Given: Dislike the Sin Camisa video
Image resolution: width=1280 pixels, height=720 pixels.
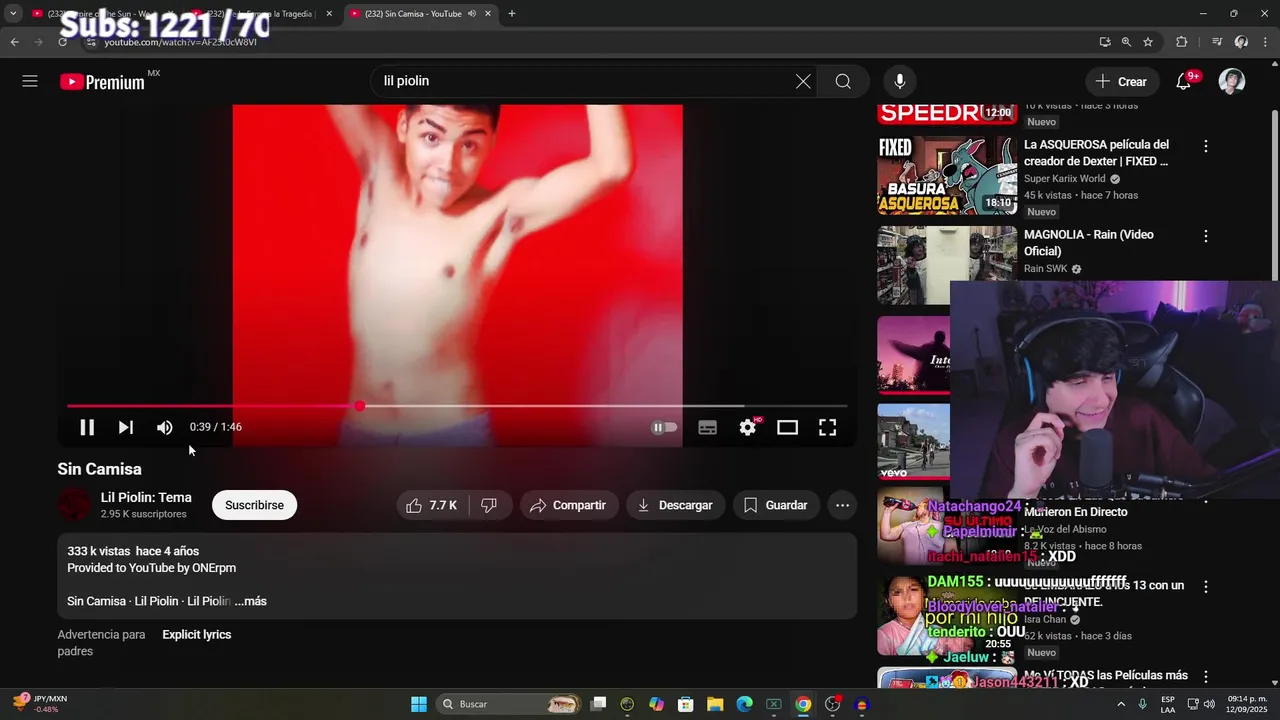Looking at the screenshot, I should pyautogui.click(x=489, y=505).
